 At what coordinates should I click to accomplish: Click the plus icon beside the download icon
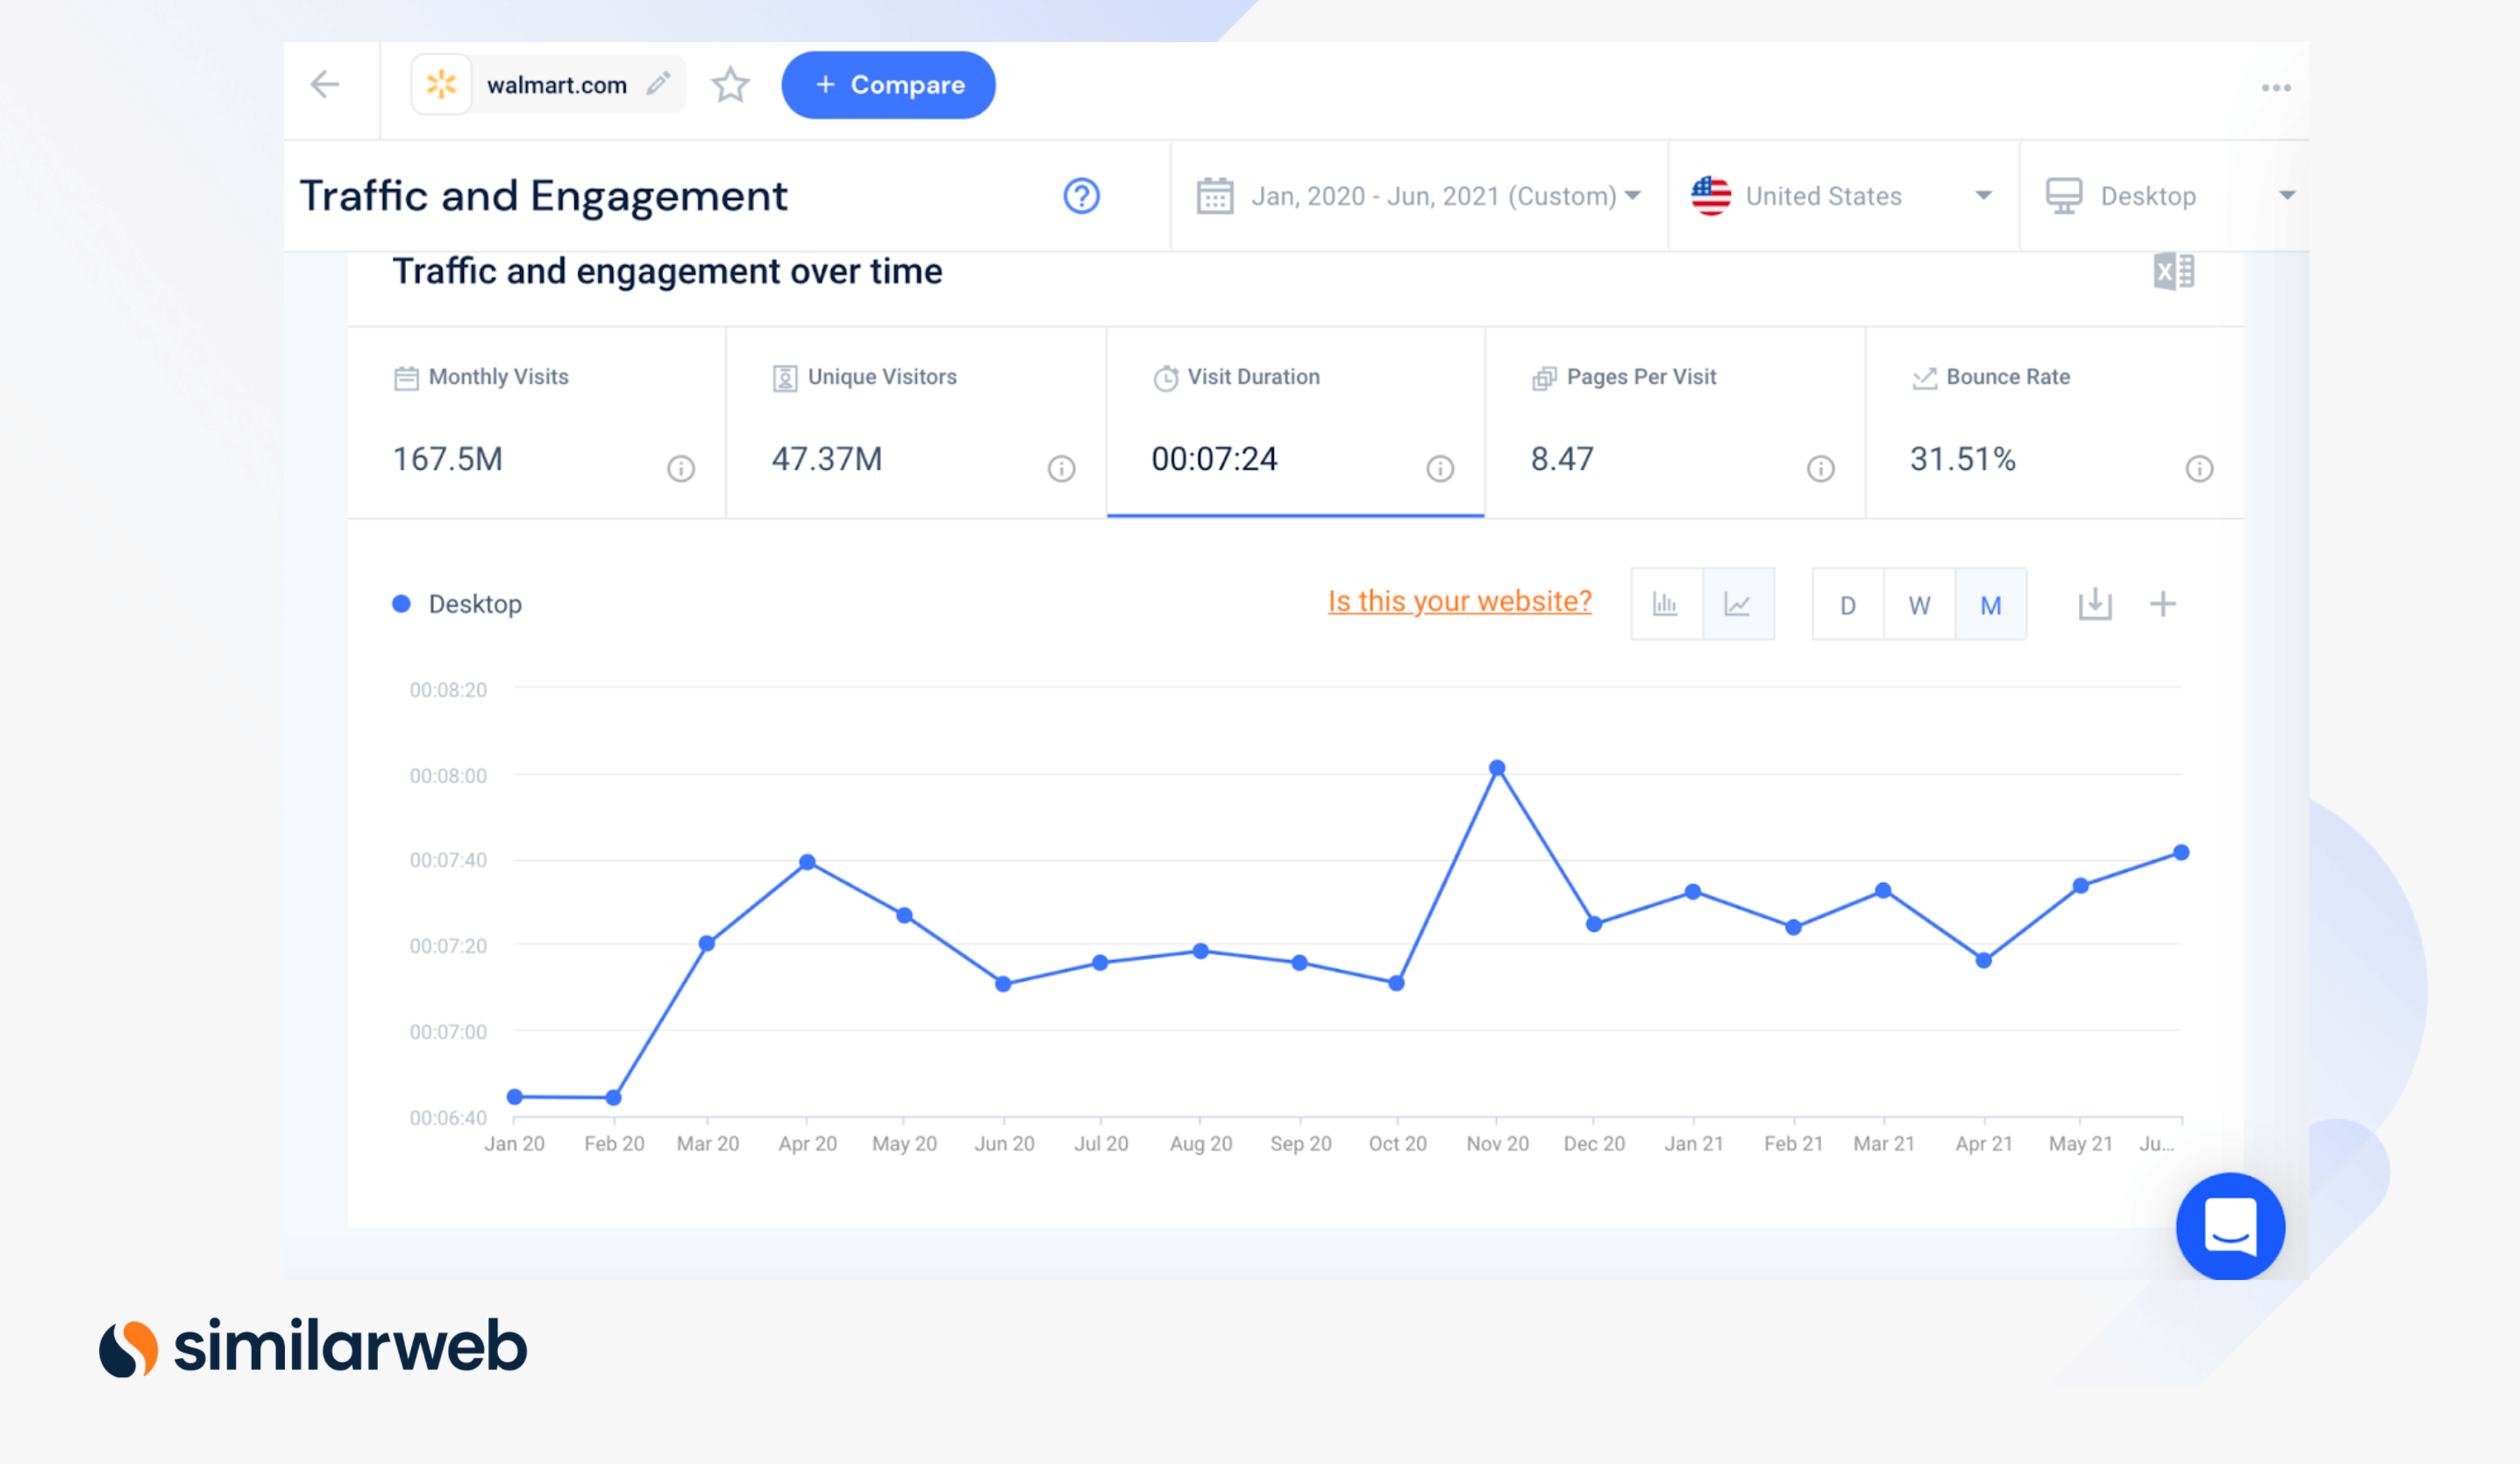click(x=2163, y=604)
